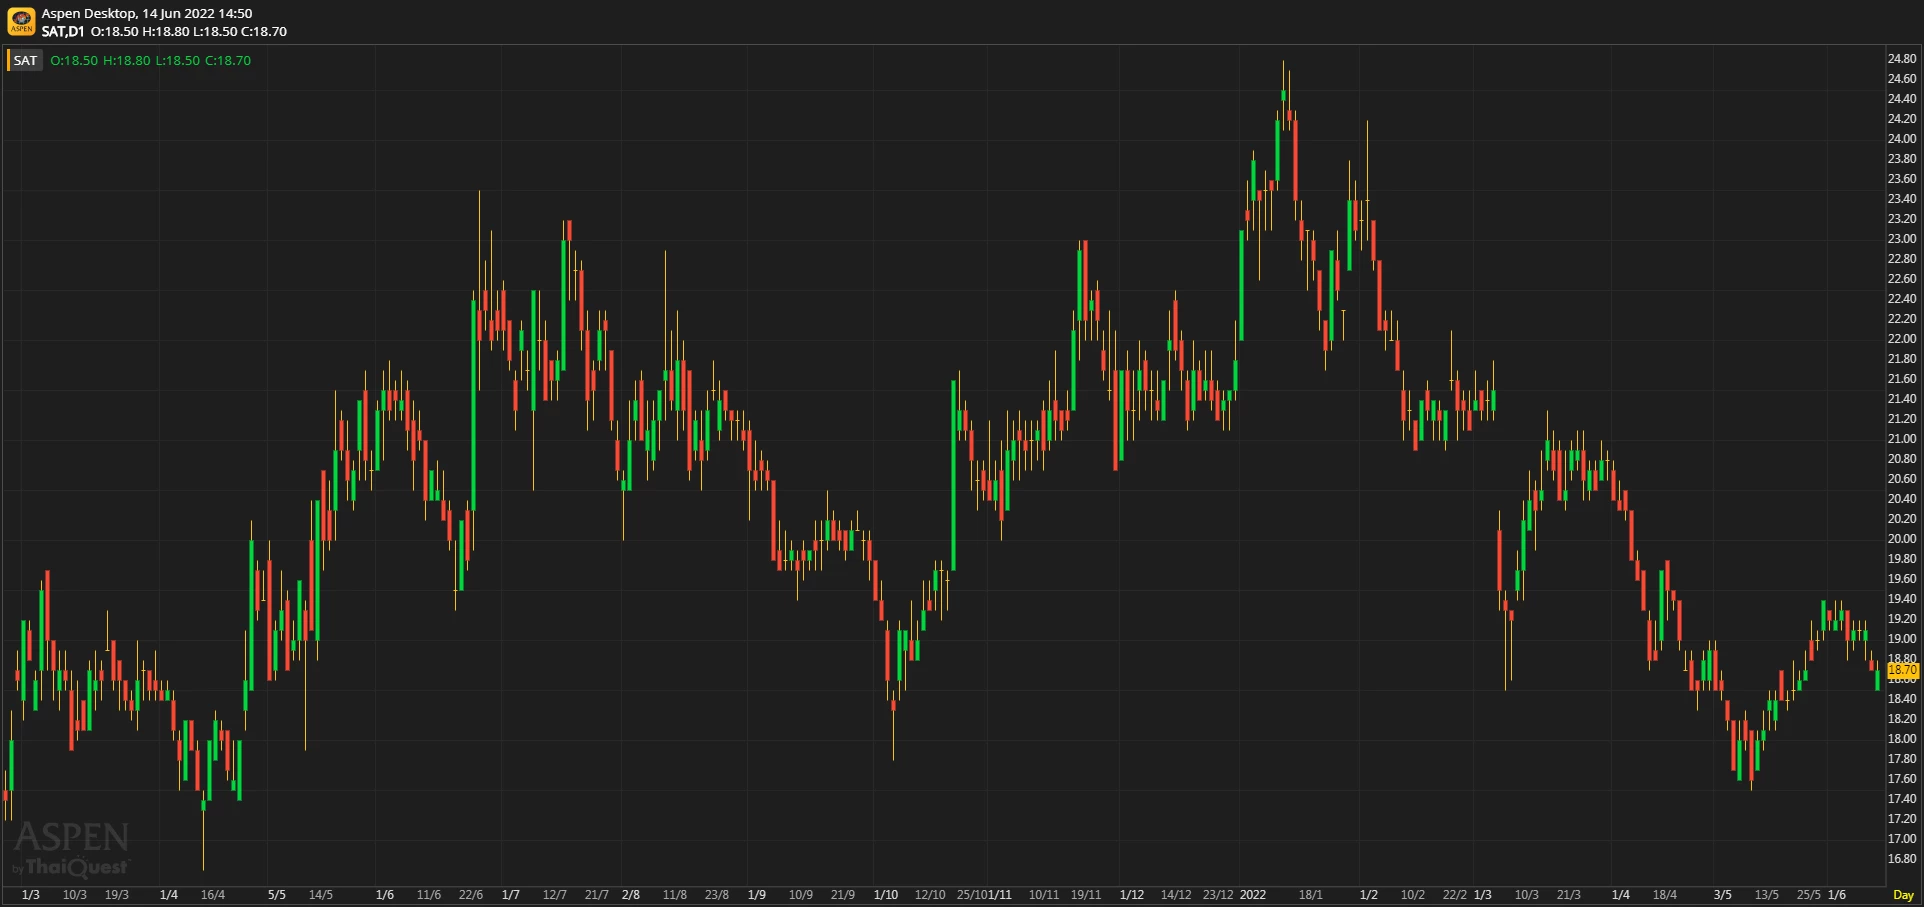1924x907 pixels.
Task: Click the 20.00 price axis label
Action: pos(1902,539)
